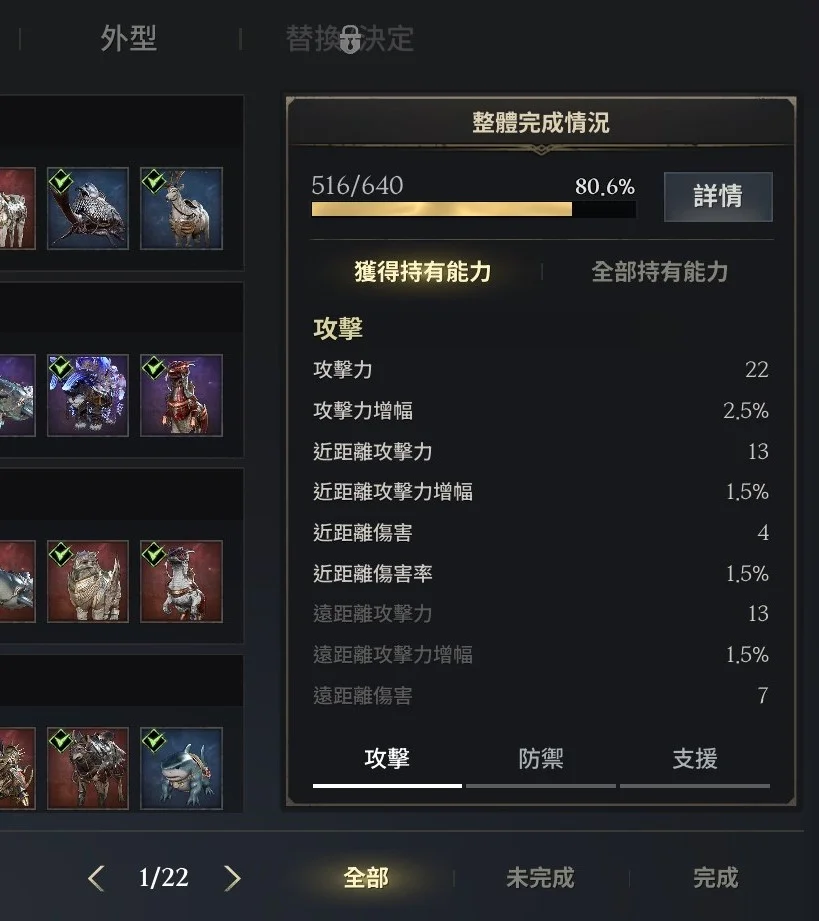819x921 pixels.
Task: Select the blue shark mount icon
Action: (182, 768)
